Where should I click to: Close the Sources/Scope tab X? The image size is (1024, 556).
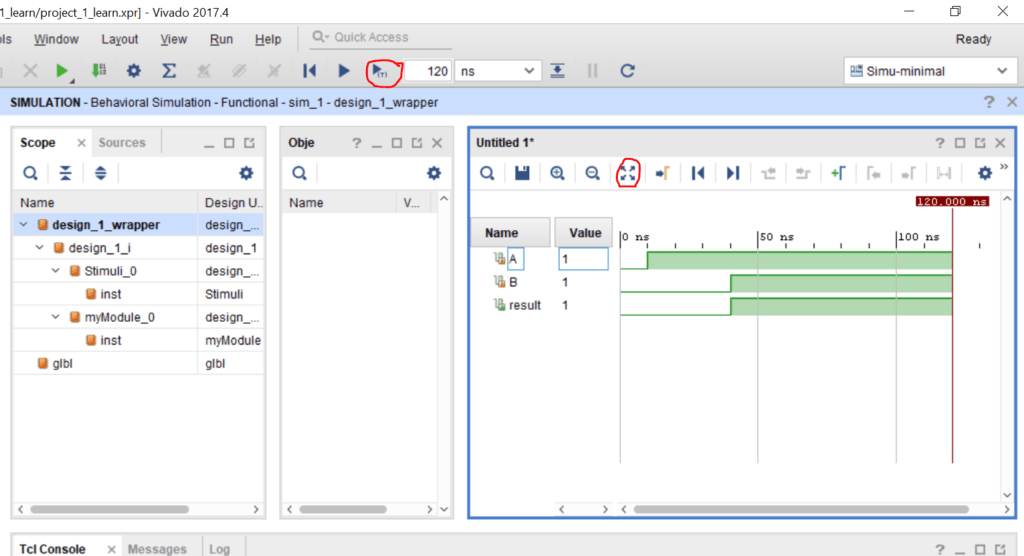[x=81, y=142]
